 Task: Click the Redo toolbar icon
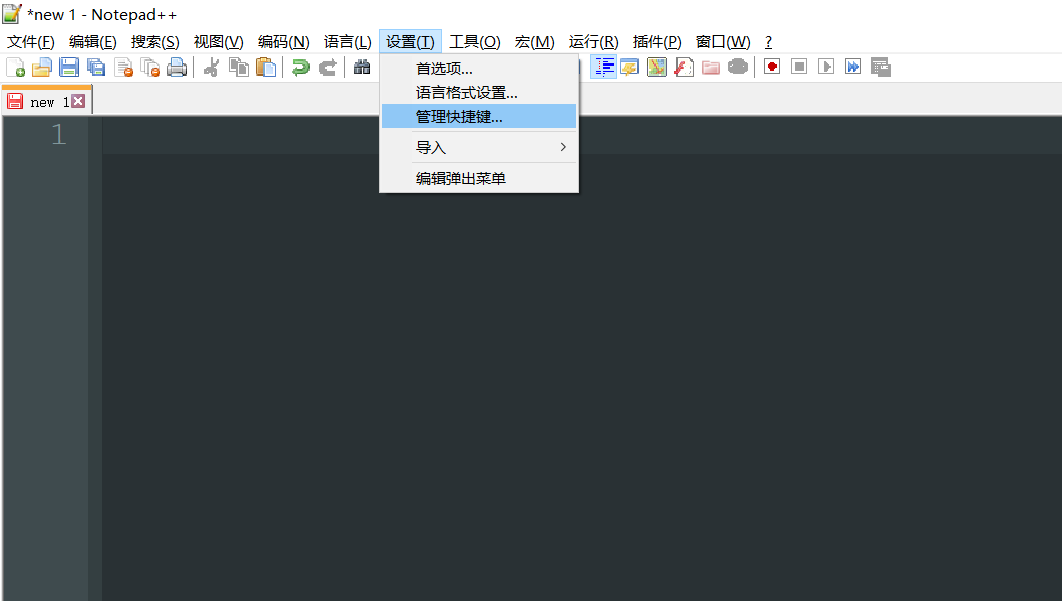(327, 67)
